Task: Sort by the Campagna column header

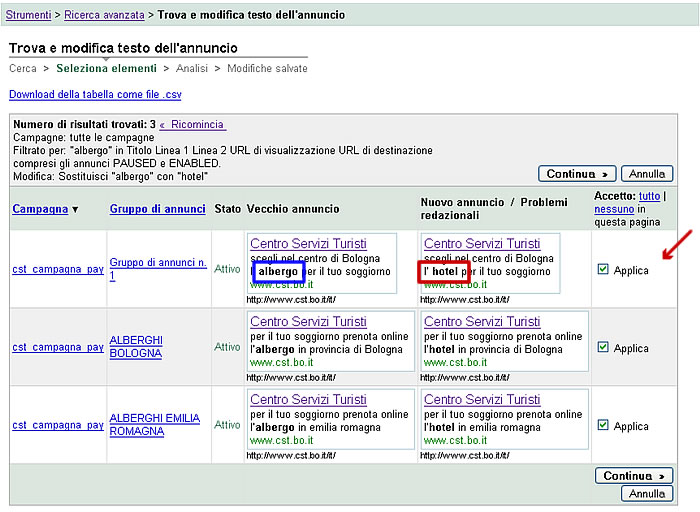Action: click(x=40, y=209)
